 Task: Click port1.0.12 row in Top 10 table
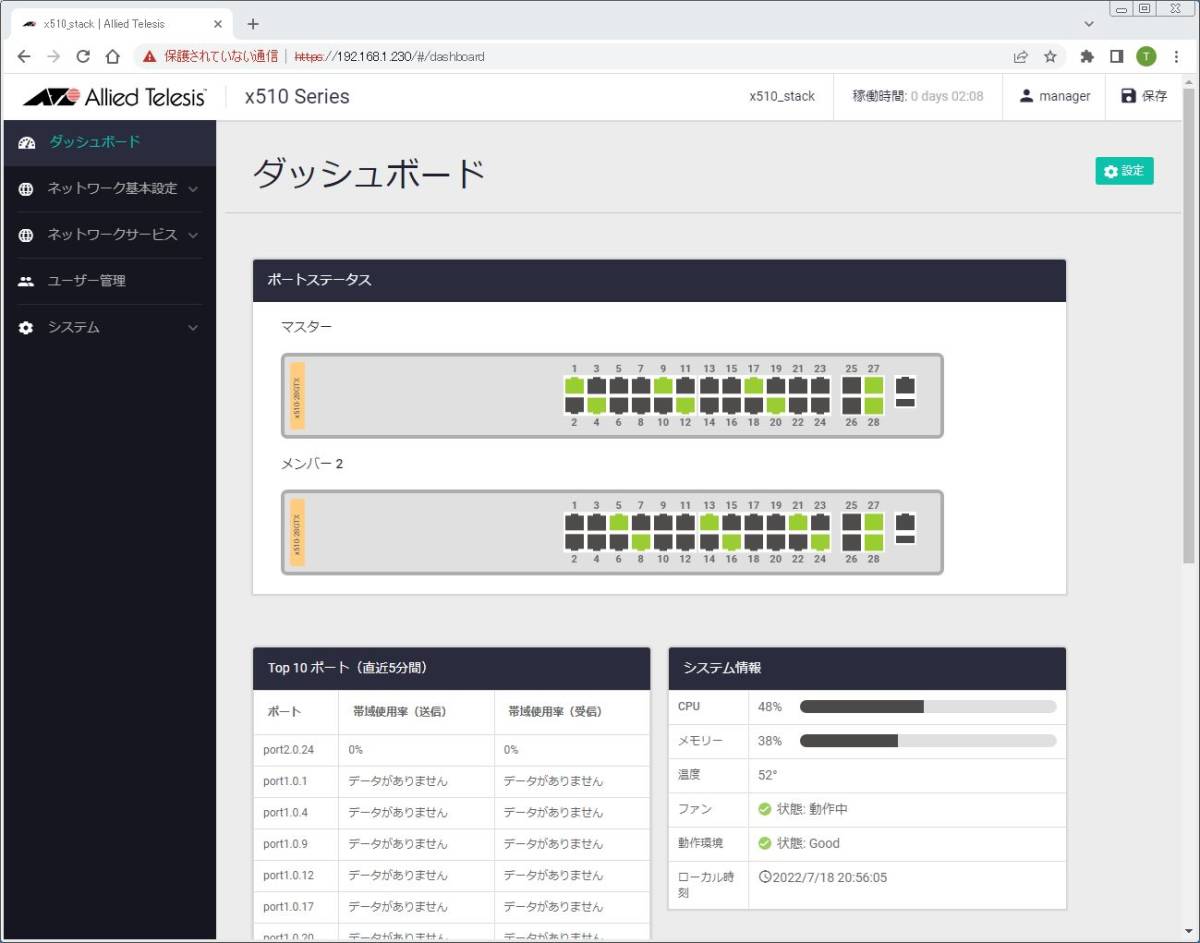point(452,876)
